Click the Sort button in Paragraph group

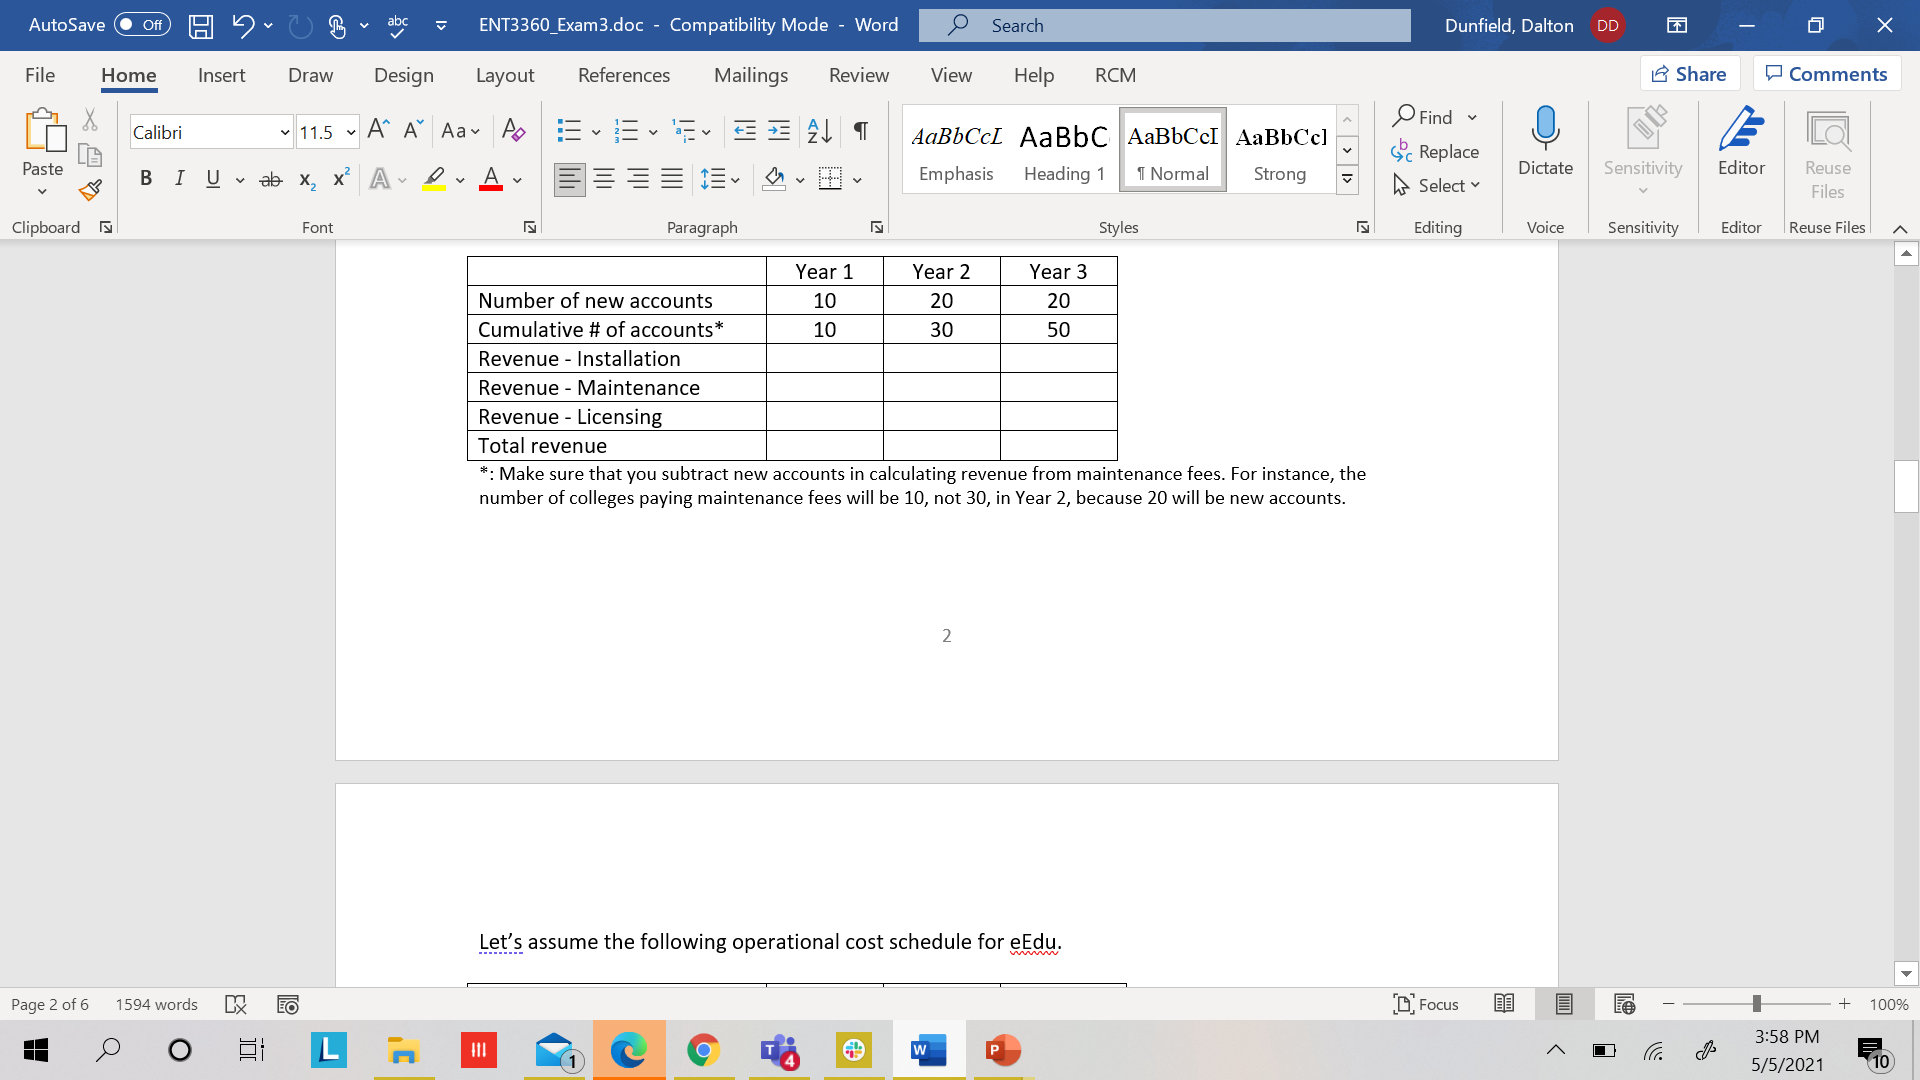[818, 131]
